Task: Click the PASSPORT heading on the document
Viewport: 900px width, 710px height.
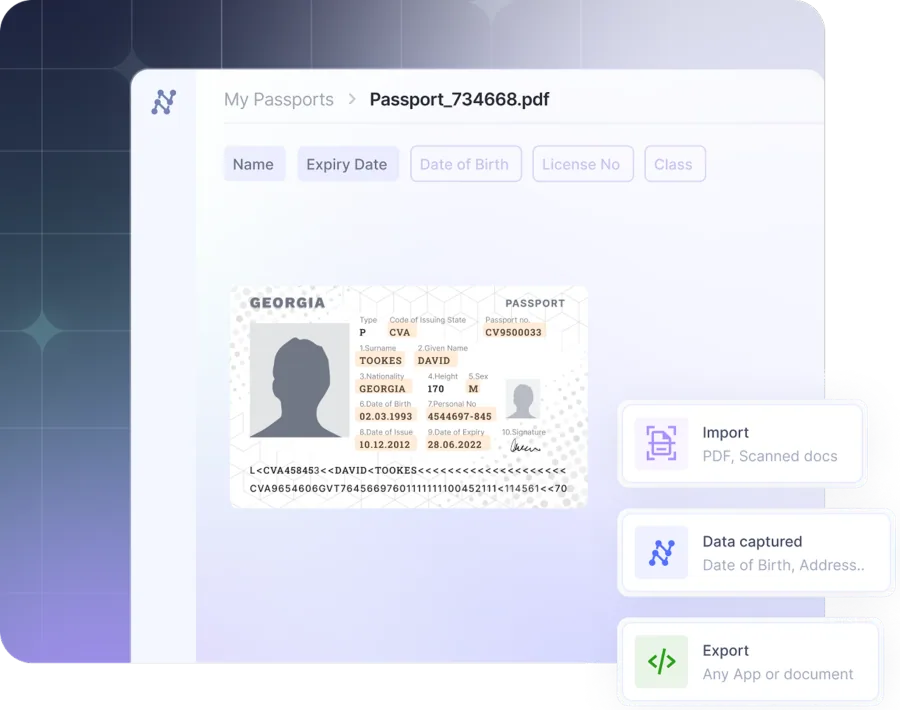Action: tap(535, 303)
